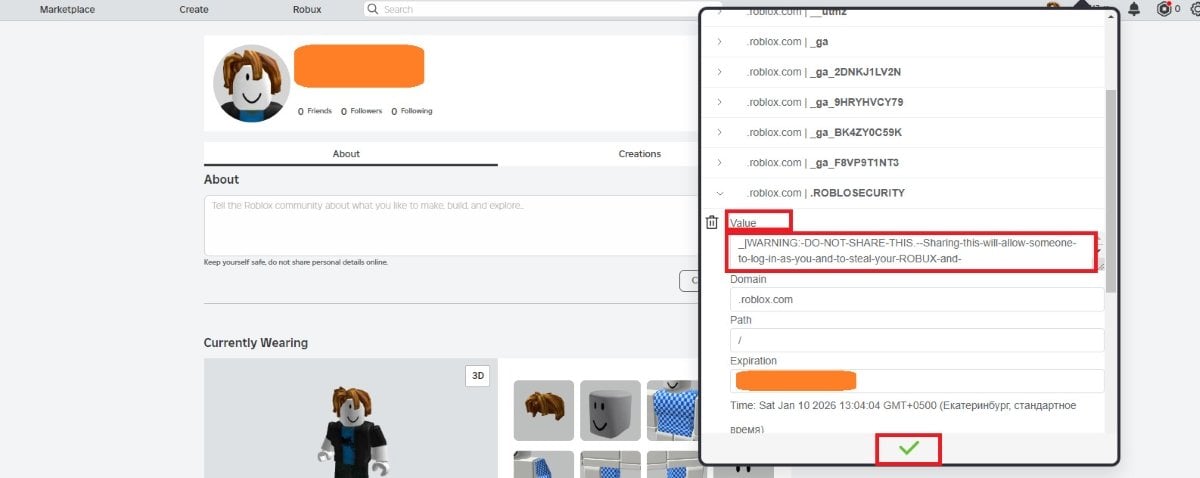Open the notifications bell
The width and height of the screenshot is (1200, 478).
click(1134, 9)
